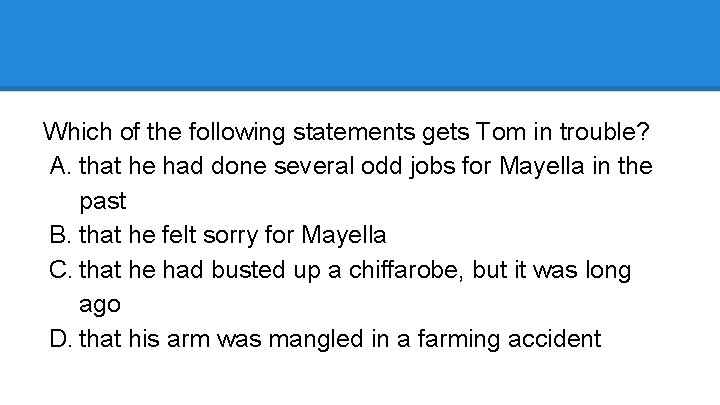Click the blank white area below option D
This screenshot has width=720, height=405.
tap(360, 379)
